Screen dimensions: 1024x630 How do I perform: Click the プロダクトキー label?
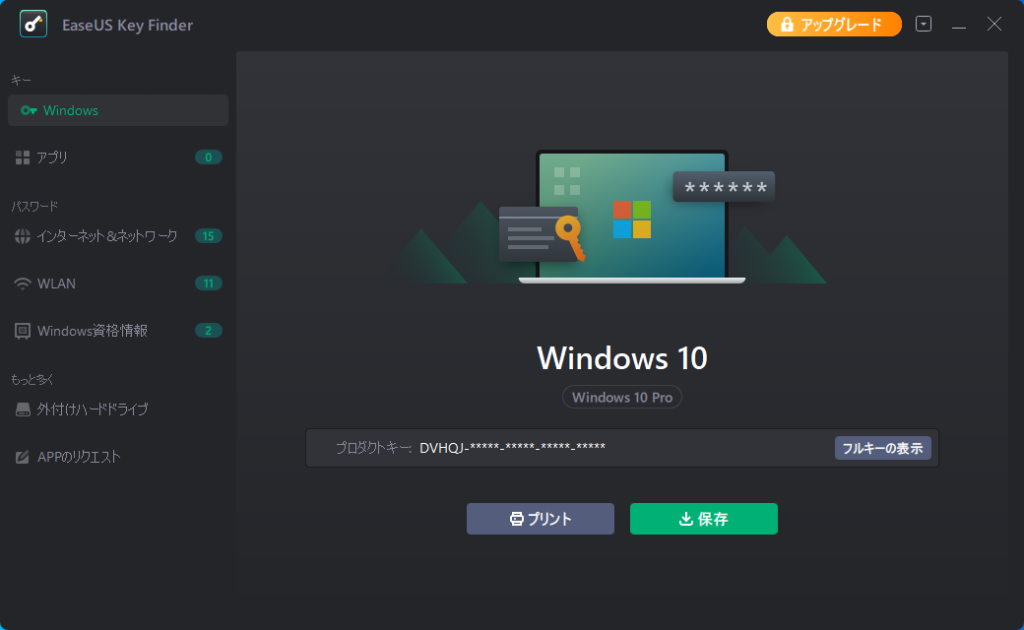point(374,448)
